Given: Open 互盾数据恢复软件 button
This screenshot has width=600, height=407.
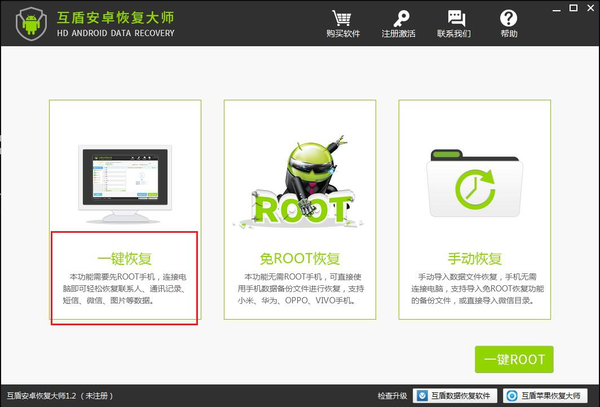Looking at the screenshot, I should pyautogui.click(x=455, y=396).
